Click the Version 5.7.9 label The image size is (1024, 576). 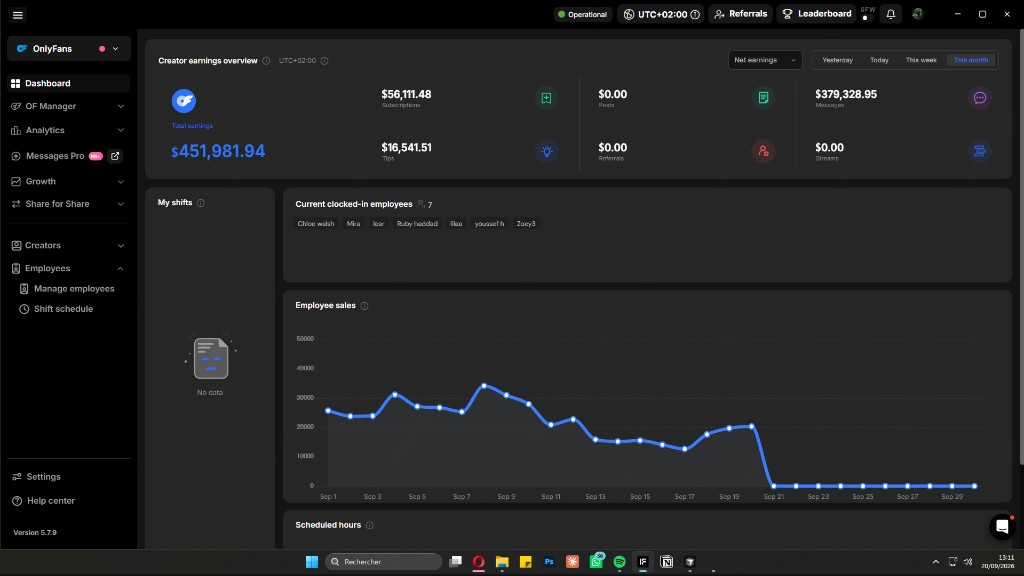35,533
